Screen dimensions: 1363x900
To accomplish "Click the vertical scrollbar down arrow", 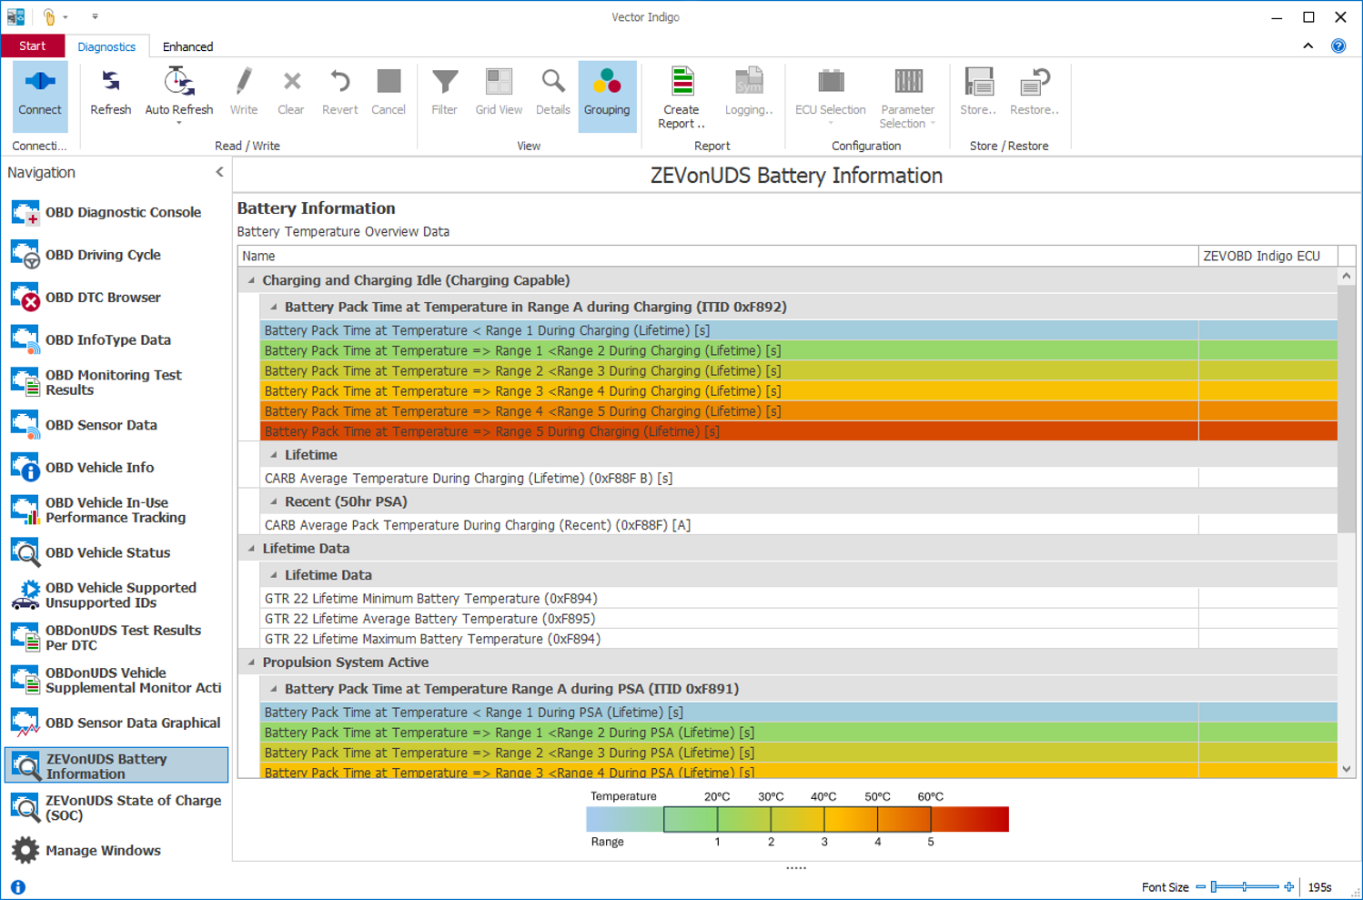I will (x=1346, y=769).
